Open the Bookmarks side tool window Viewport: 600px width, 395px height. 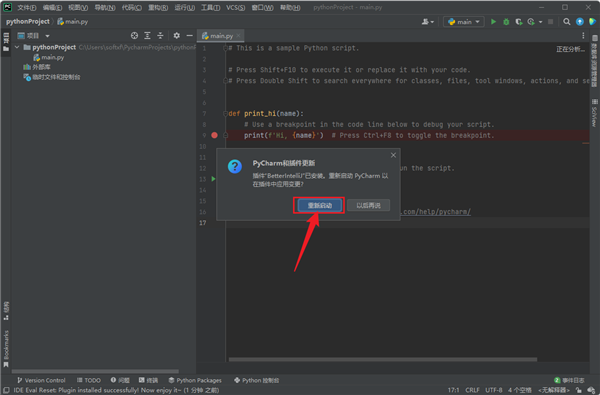(x=6, y=348)
